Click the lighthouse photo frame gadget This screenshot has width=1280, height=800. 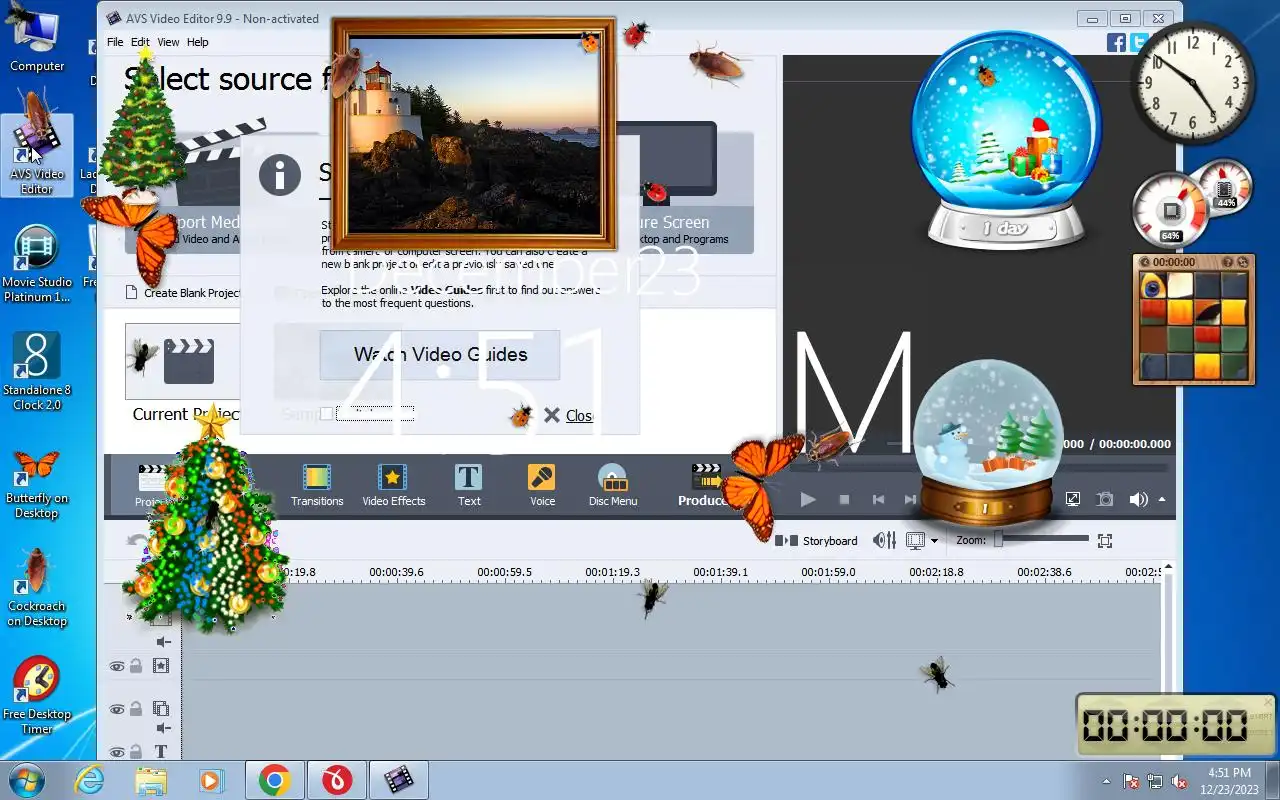pos(474,134)
